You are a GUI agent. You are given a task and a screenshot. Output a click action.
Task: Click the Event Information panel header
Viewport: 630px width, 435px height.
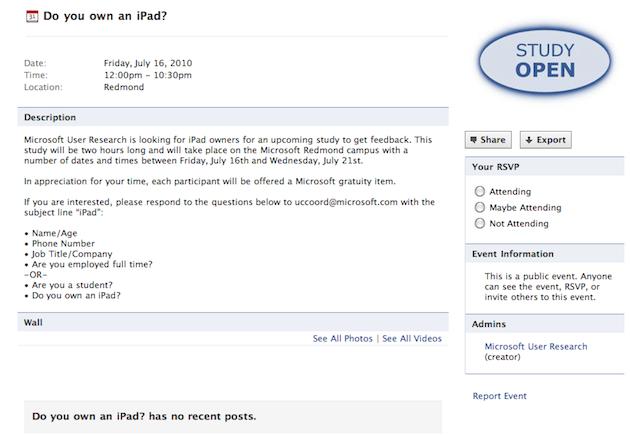(513, 254)
